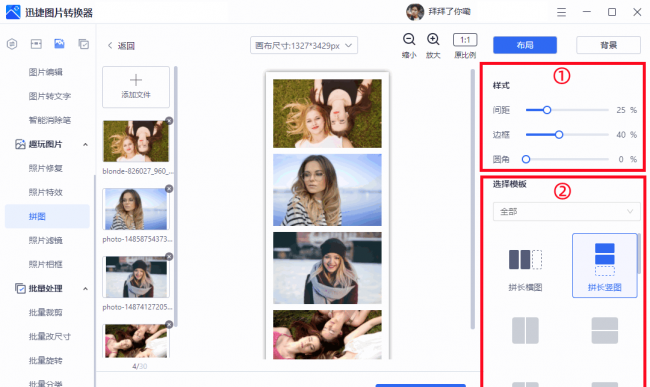Reset view with the 1:1 原比例 icon

pyautogui.click(x=465, y=40)
